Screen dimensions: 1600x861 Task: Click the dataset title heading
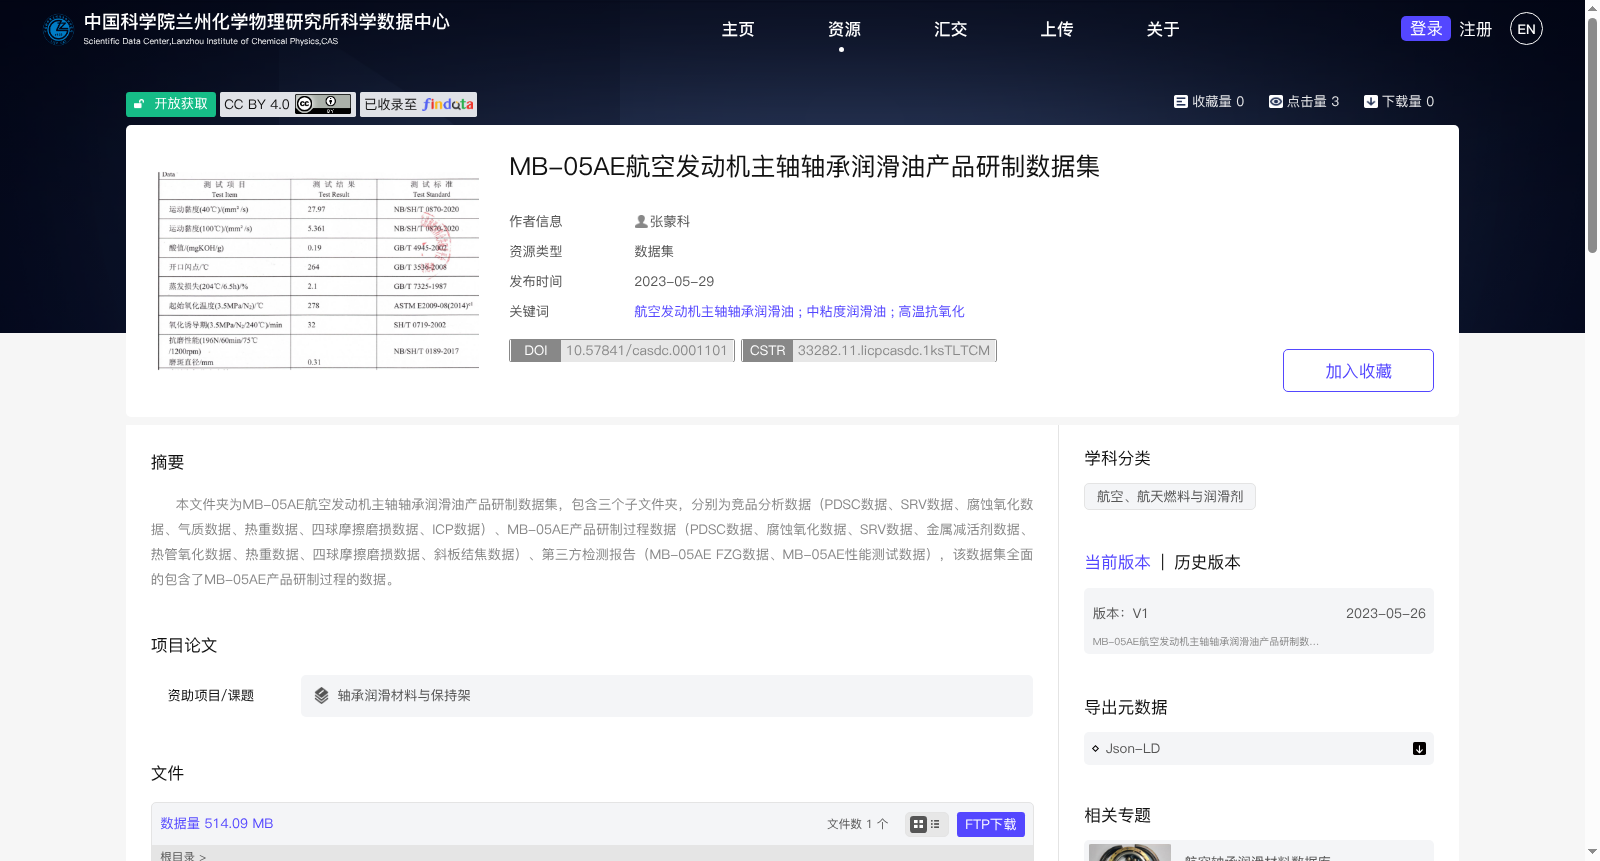tap(804, 166)
